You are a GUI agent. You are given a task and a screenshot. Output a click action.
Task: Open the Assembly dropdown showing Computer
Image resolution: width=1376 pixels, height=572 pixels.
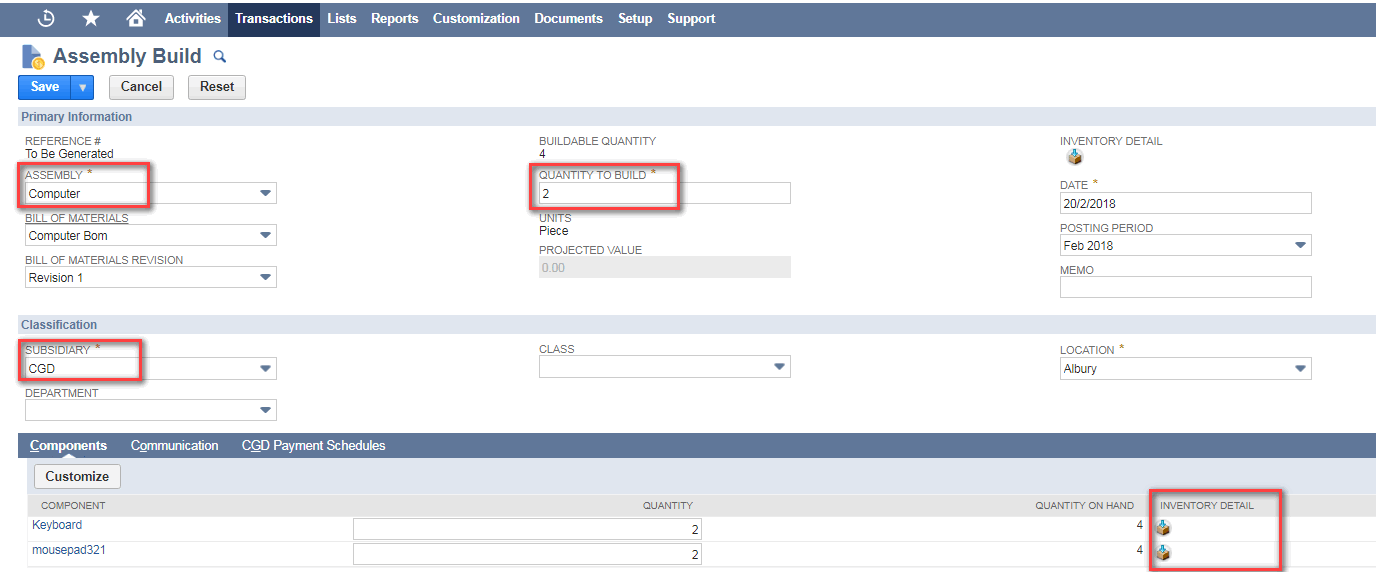pos(265,193)
